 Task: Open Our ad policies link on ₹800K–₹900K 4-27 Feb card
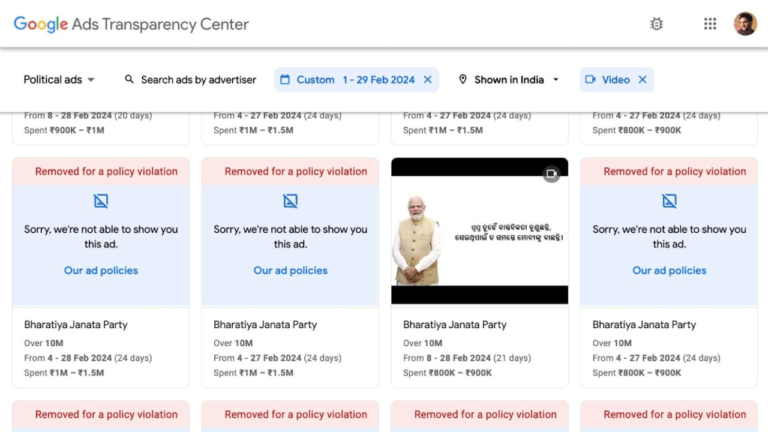(x=669, y=270)
